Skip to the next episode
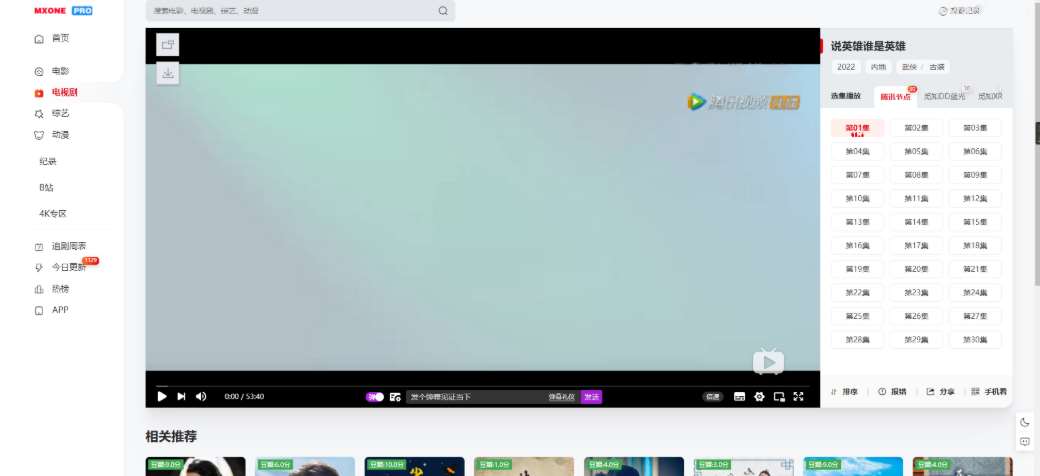 pos(181,397)
